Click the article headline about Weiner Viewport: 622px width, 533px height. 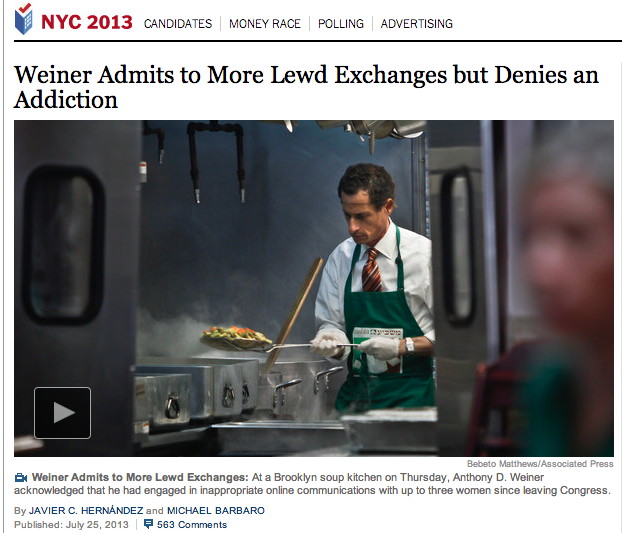(x=306, y=87)
